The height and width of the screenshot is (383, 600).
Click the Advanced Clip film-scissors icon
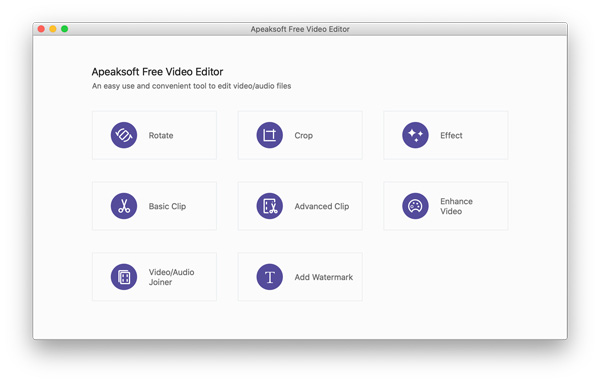[269, 206]
